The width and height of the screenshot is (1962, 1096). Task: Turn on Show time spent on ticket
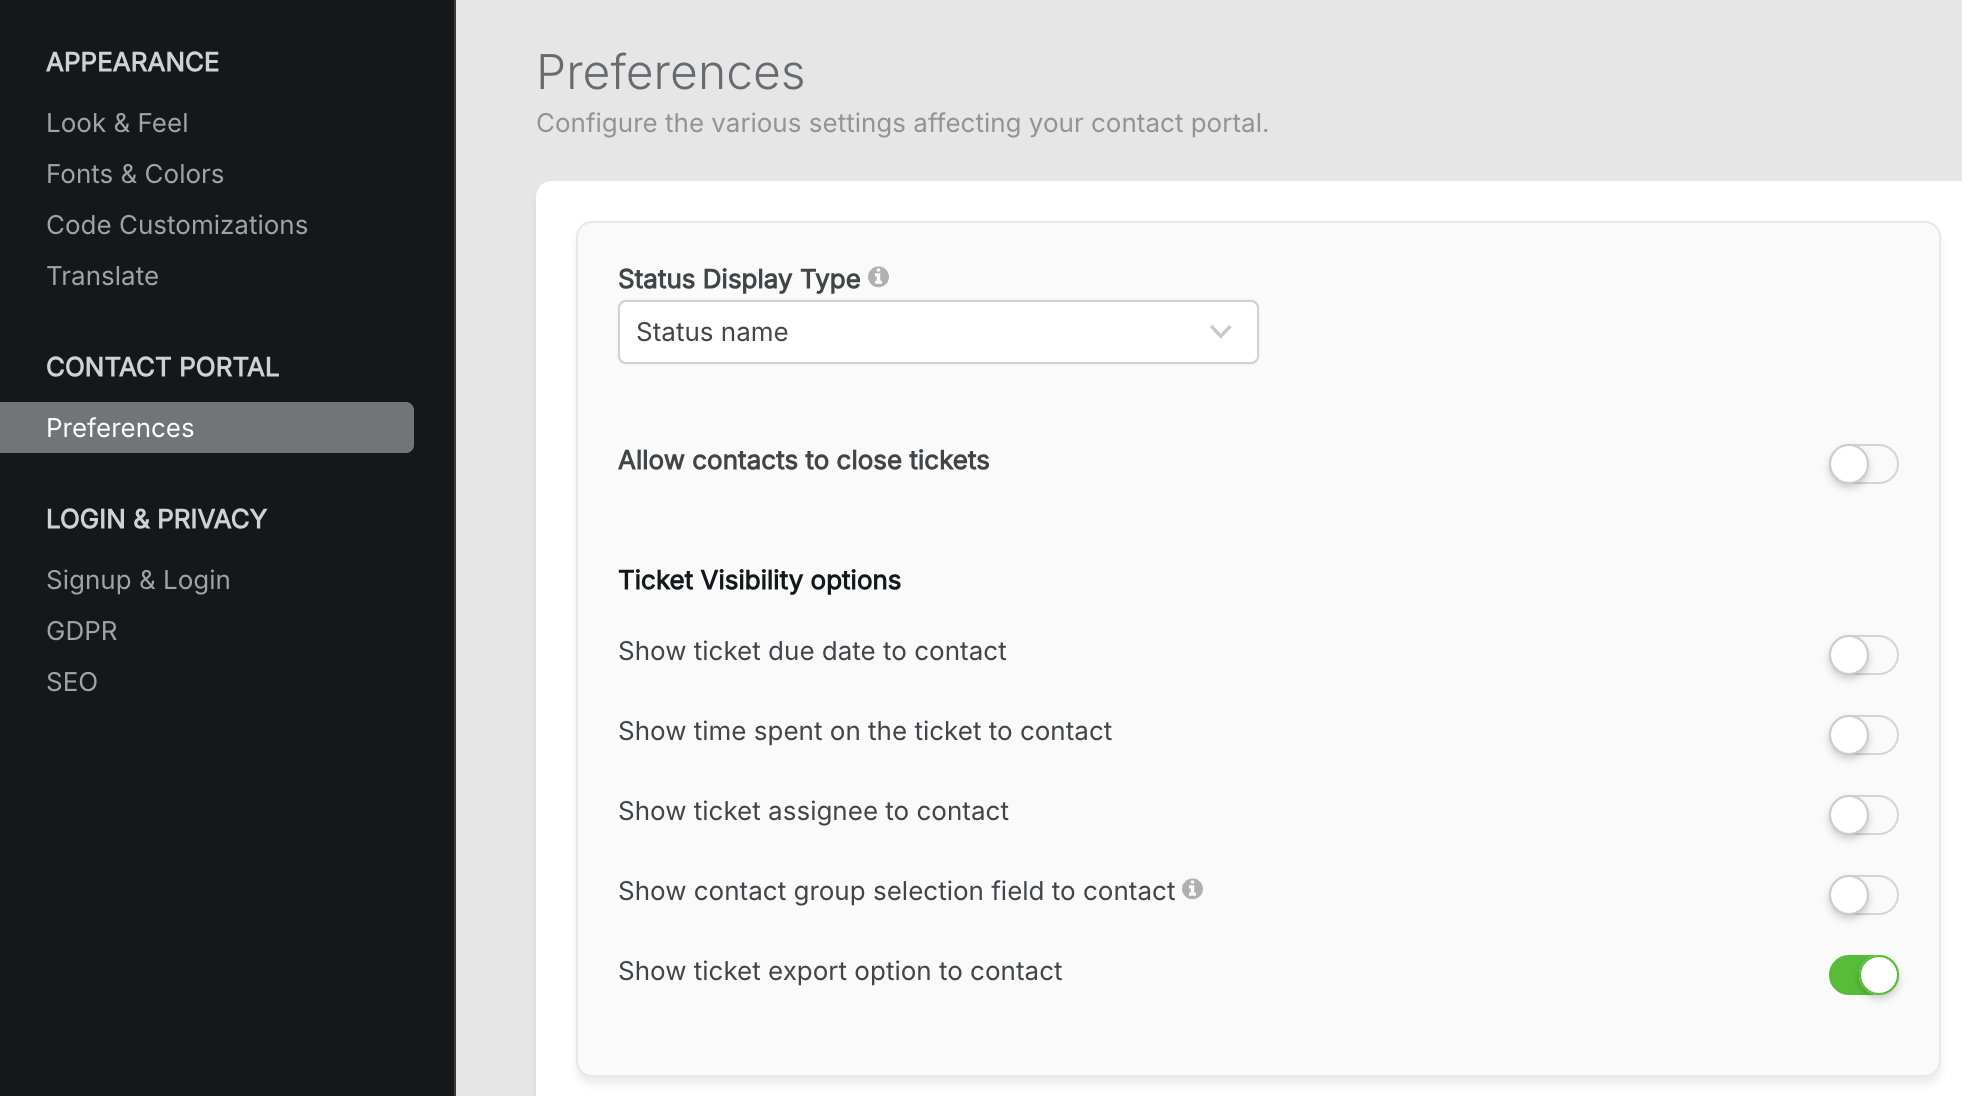point(1863,735)
